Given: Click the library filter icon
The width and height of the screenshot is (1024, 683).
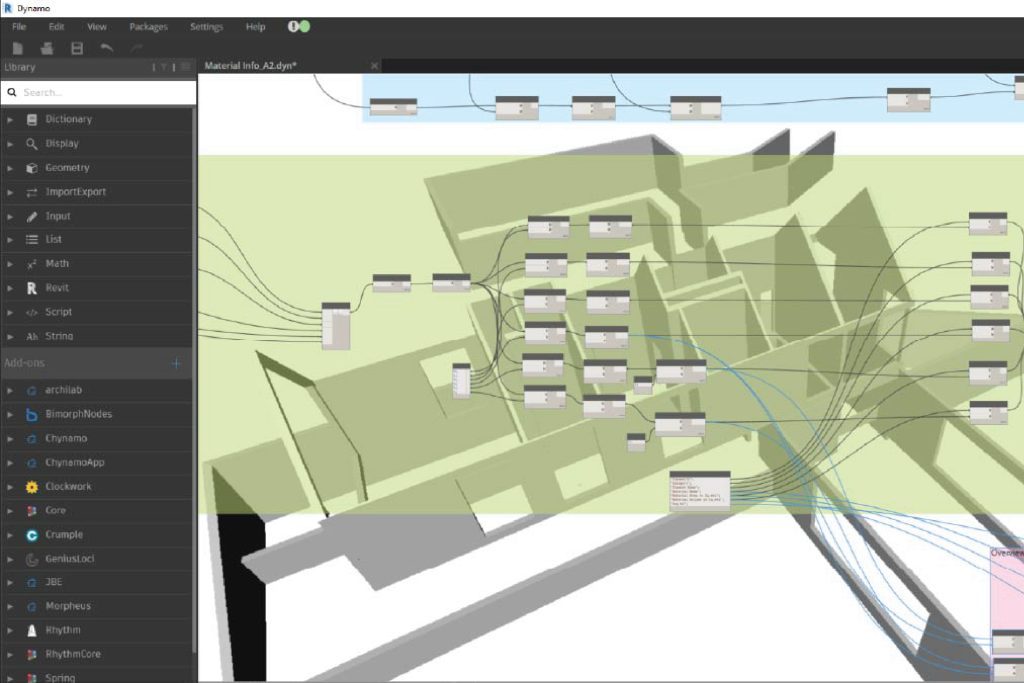Looking at the screenshot, I should click(x=164, y=67).
